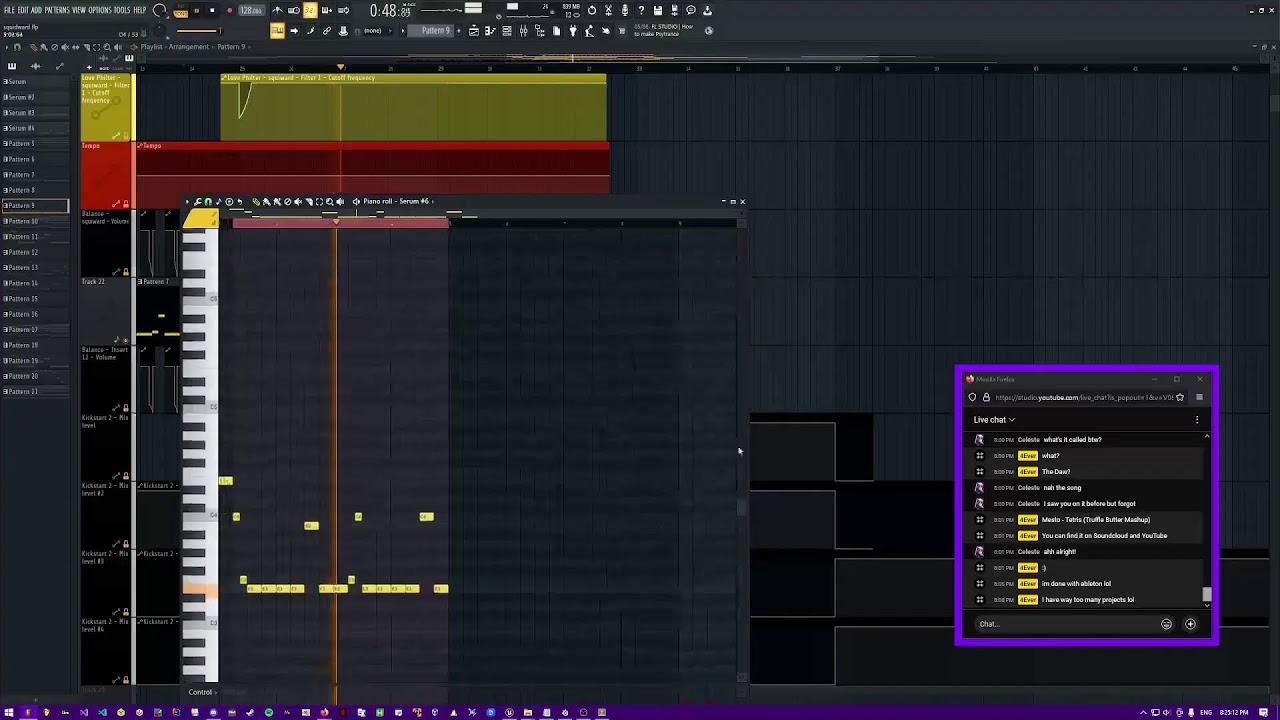Viewport: 1280px width, 720px height.
Task: Open the scissors audio editor icon
Action: (608, 10)
